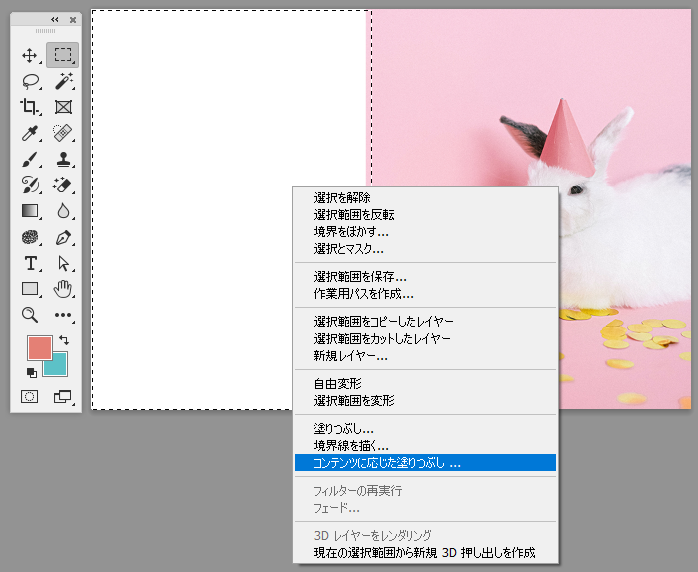This screenshot has height=572, width=698.
Task: Select the Pen tool
Action: (64, 237)
